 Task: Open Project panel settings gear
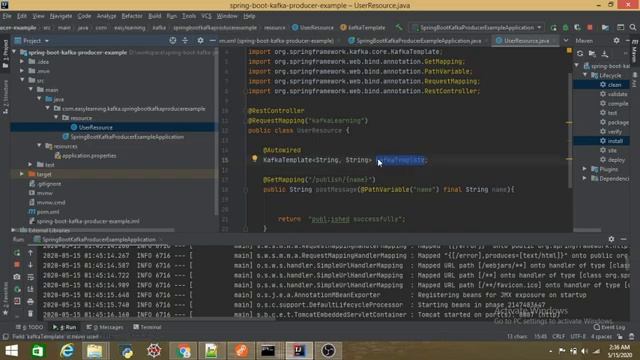(200, 40)
